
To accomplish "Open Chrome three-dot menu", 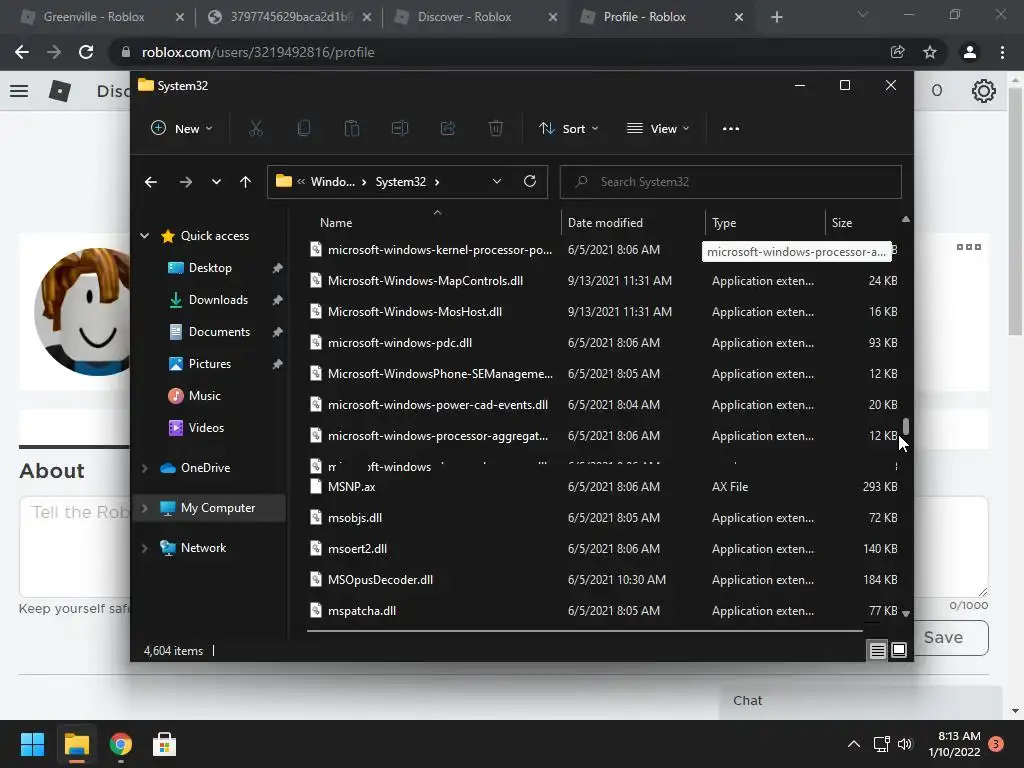I will pos(1002,52).
